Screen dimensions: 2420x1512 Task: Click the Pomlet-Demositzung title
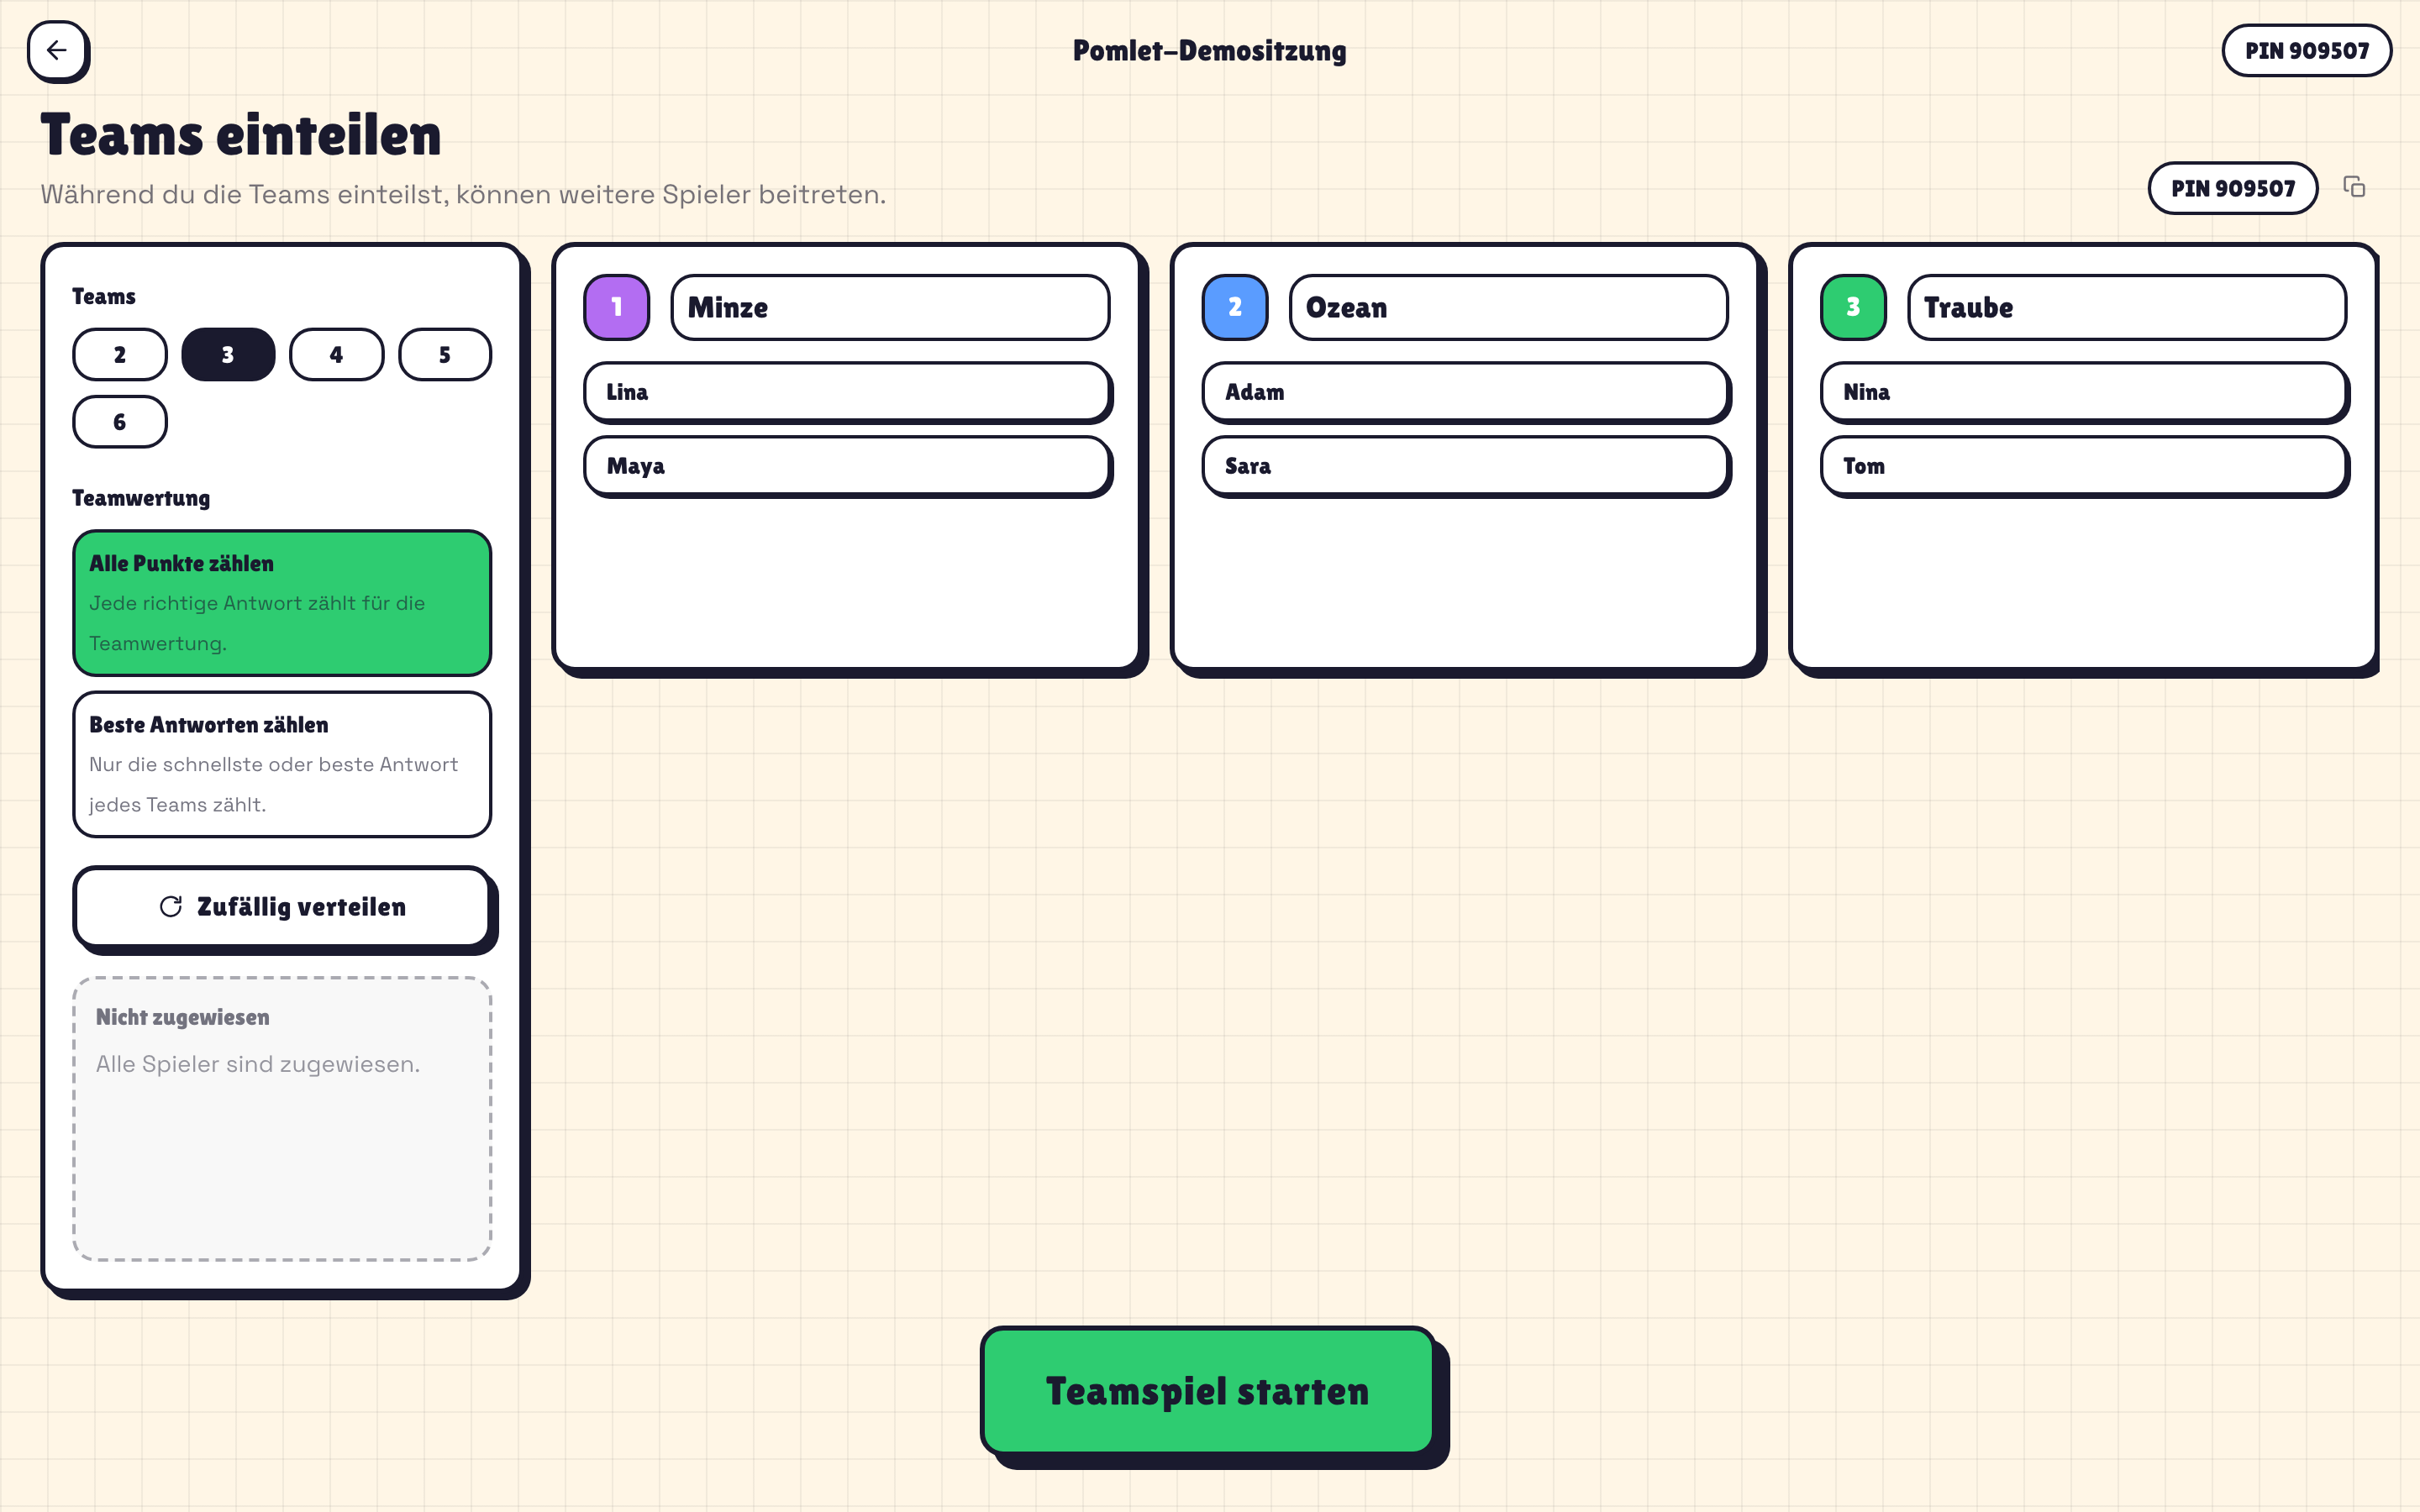pyautogui.click(x=1209, y=50)
